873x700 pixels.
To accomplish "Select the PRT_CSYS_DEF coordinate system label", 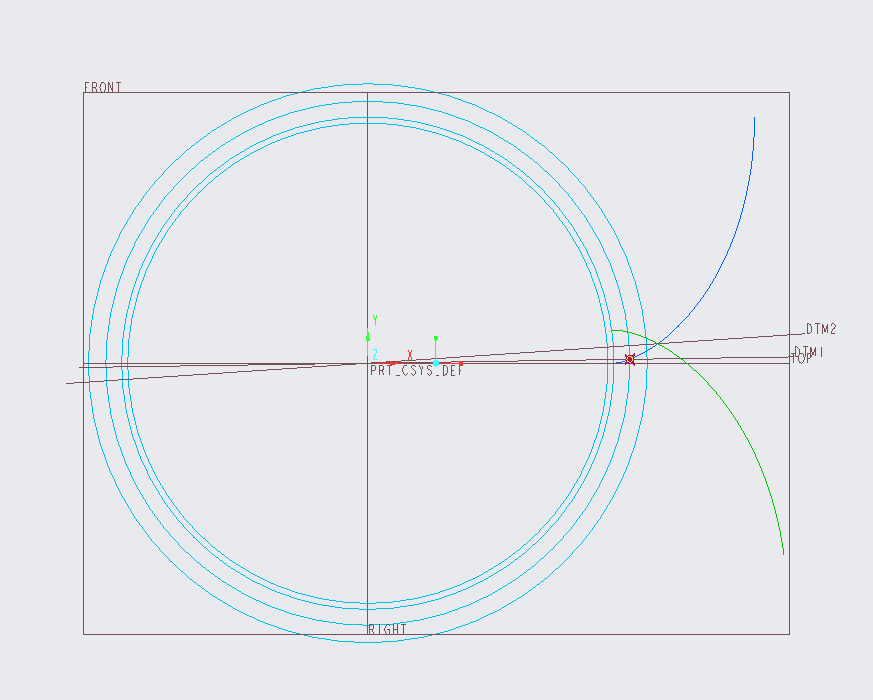I will click(416, 370).
